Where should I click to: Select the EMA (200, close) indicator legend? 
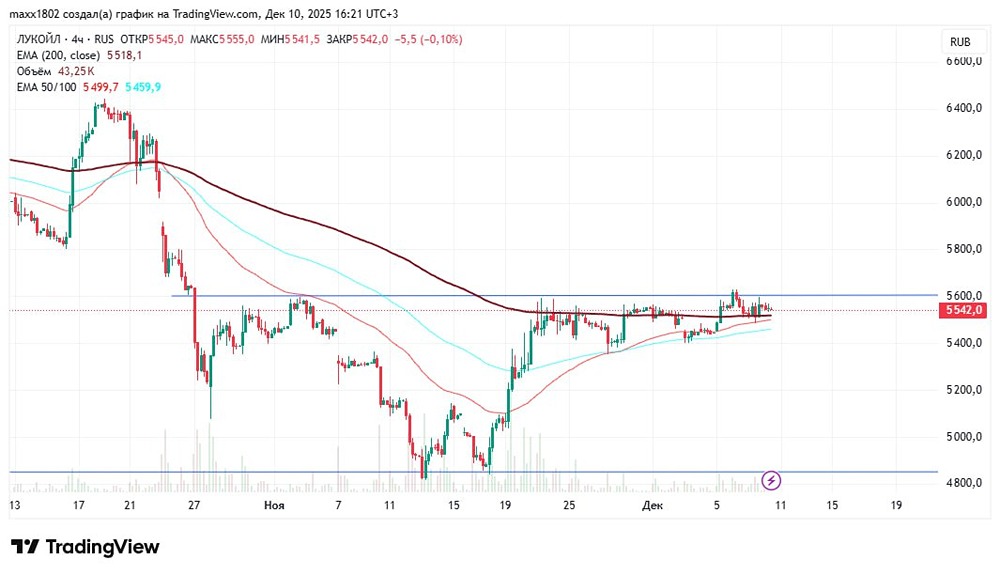pyautogui.click(x=56, y=55)
